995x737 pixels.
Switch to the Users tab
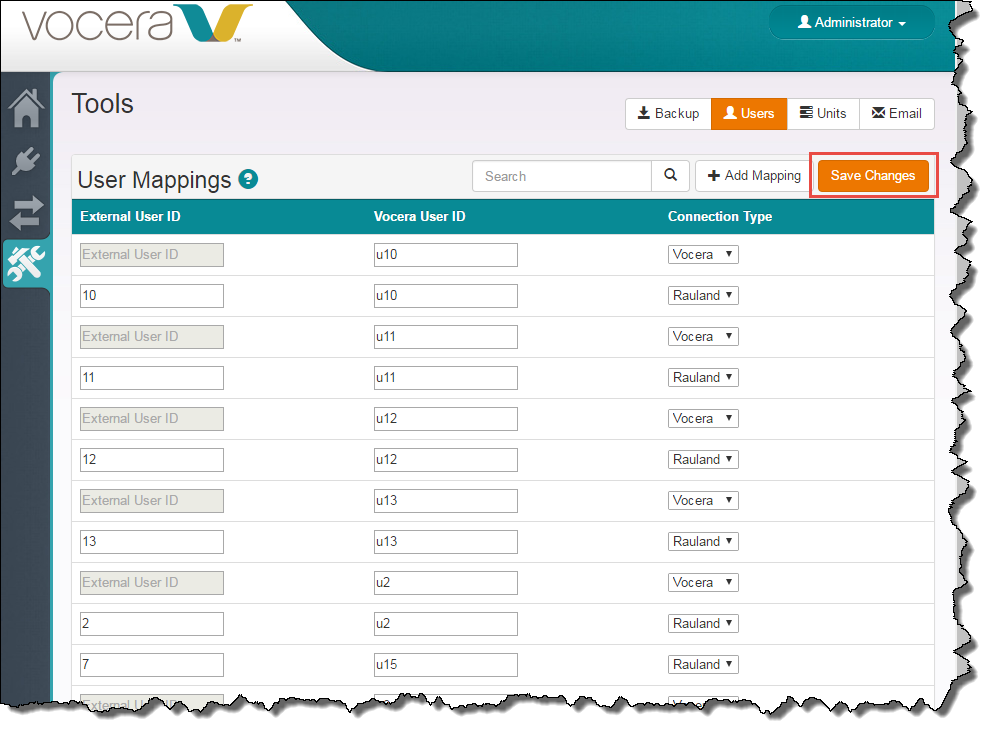pyautogui.click(x=749, y=114)
